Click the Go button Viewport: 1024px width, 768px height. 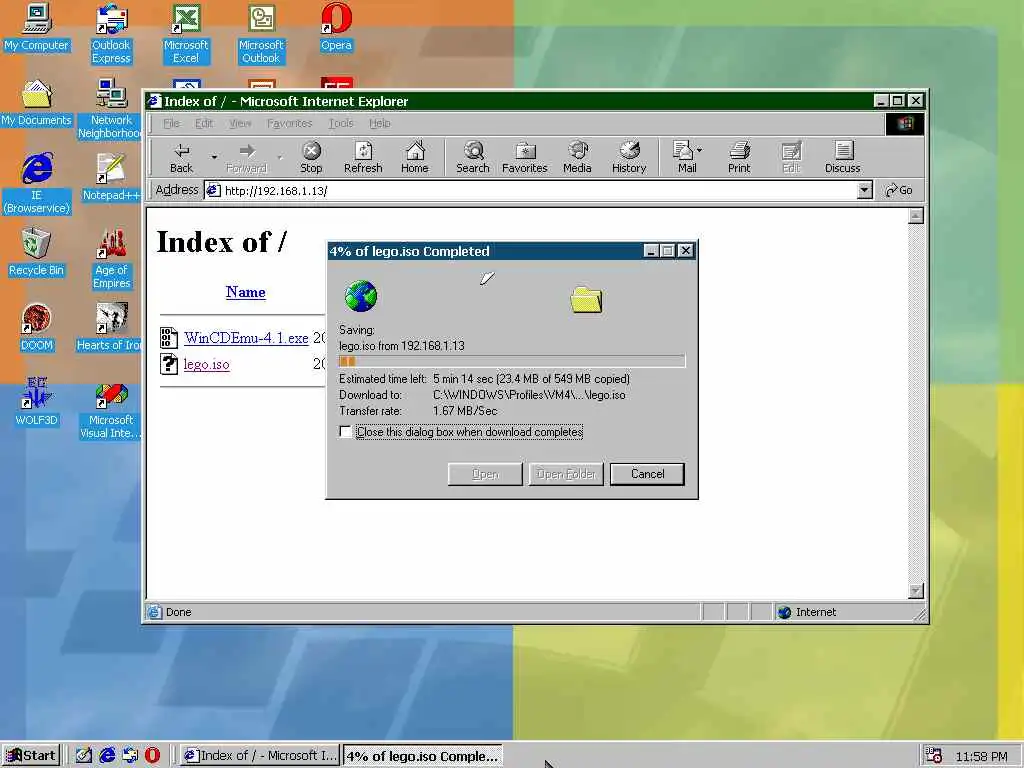(x=899, y=190)
